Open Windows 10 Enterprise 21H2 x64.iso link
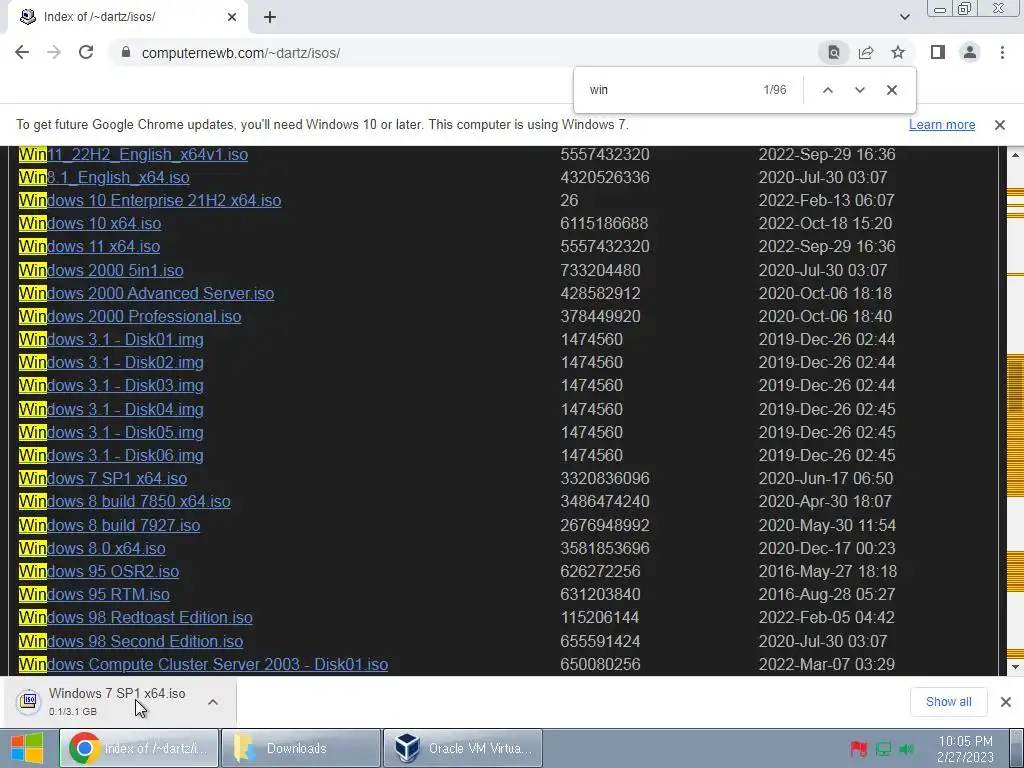The width and height of the screenshot is (1024, 768). pyautogui.click(x=150, y=200)
